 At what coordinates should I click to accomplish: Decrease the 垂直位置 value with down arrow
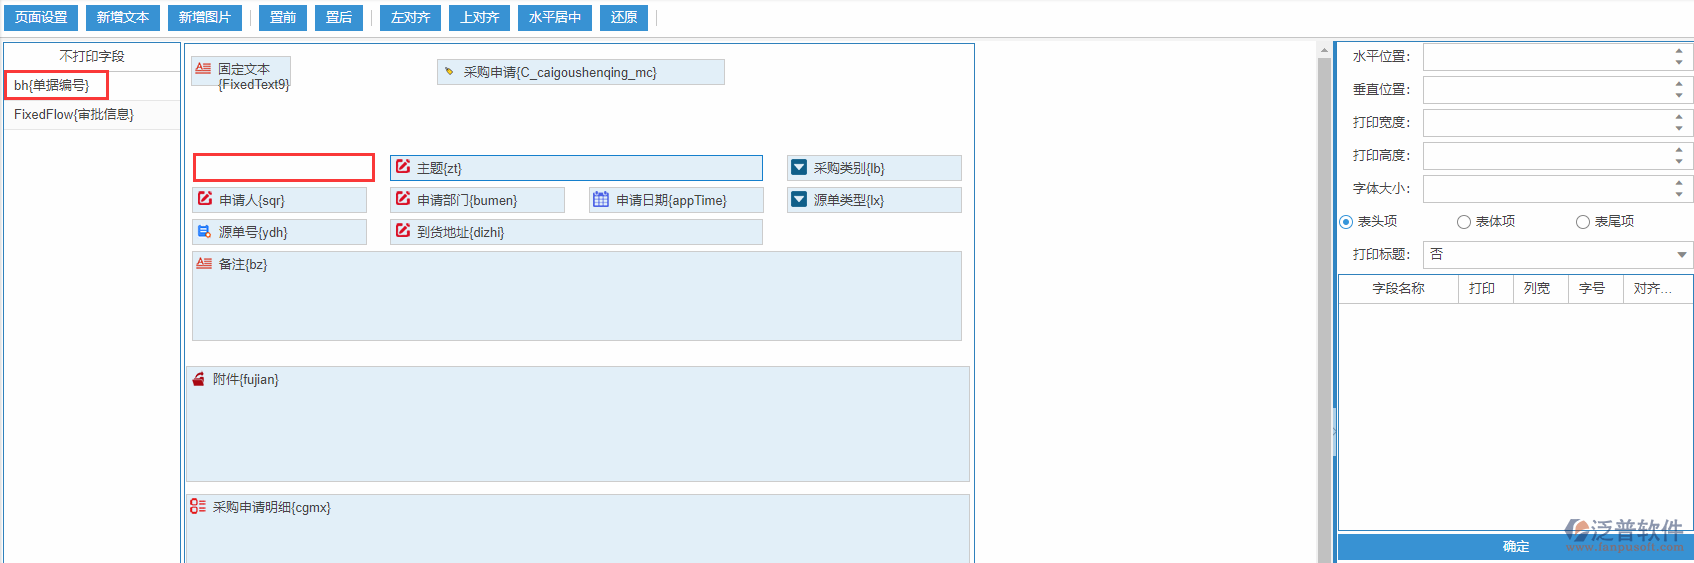pyautogui.click(x=1679, y=95)
